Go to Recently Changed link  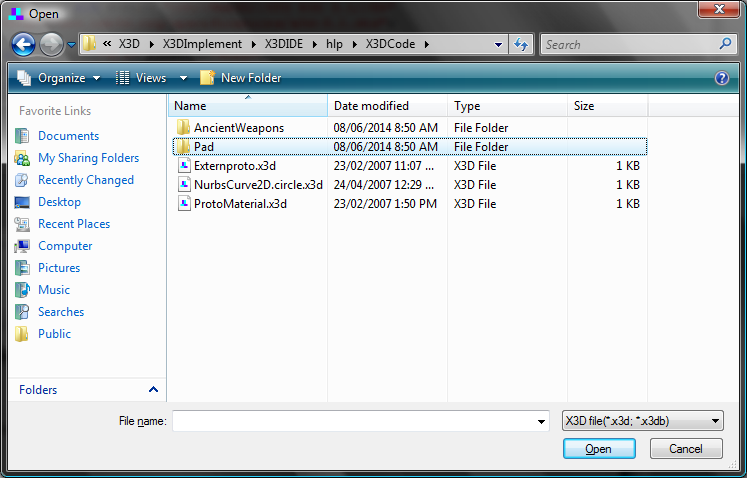(x=86, y=180)
